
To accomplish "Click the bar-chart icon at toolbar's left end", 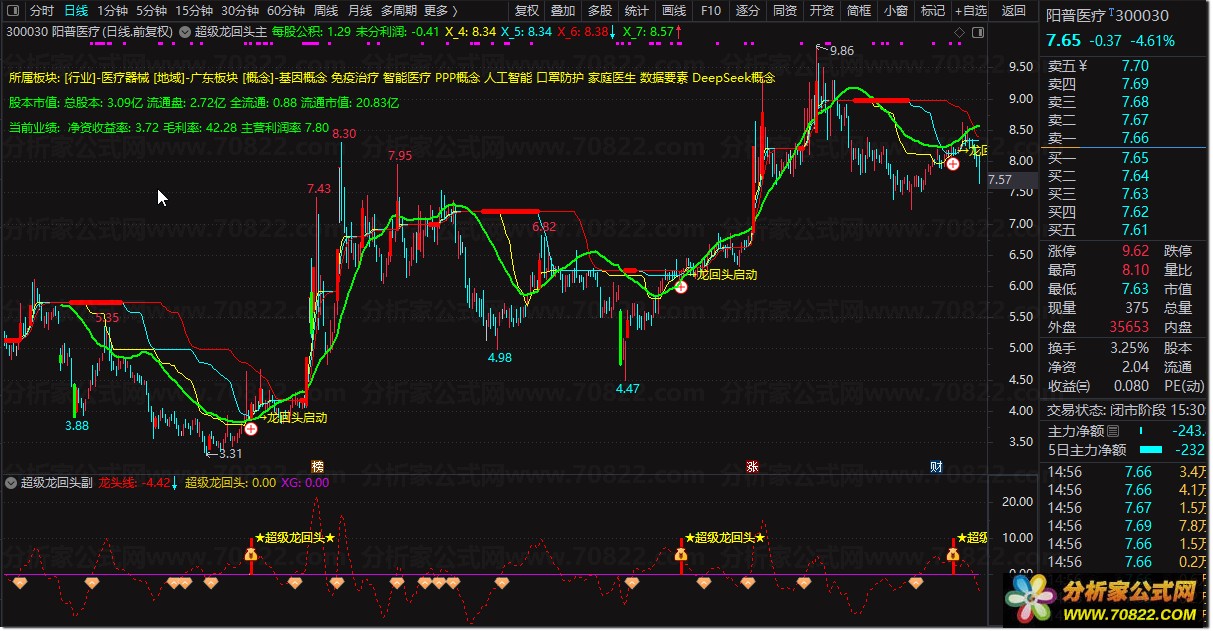I will click(14, 11).
